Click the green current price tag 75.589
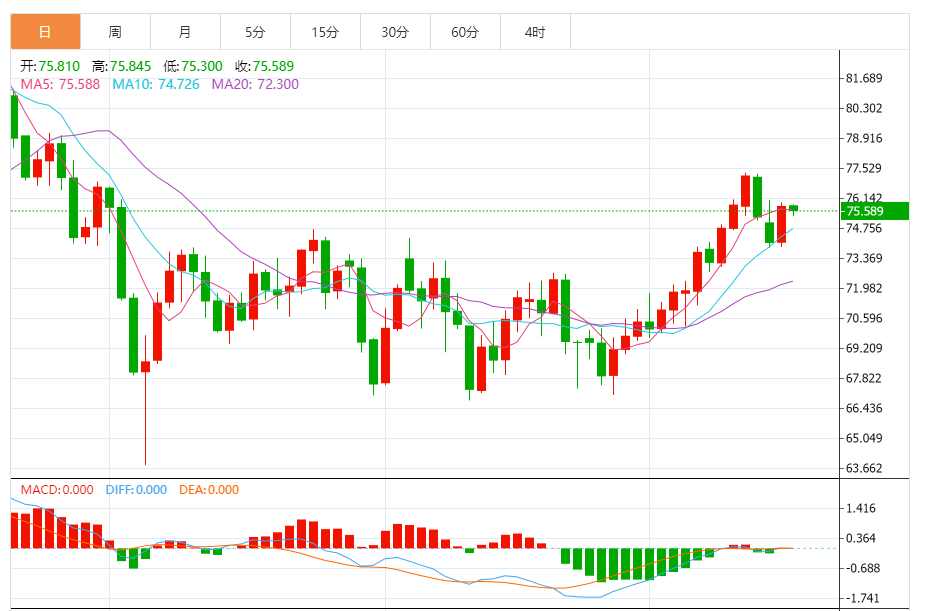Screen dimensions: 925x611 875,211
